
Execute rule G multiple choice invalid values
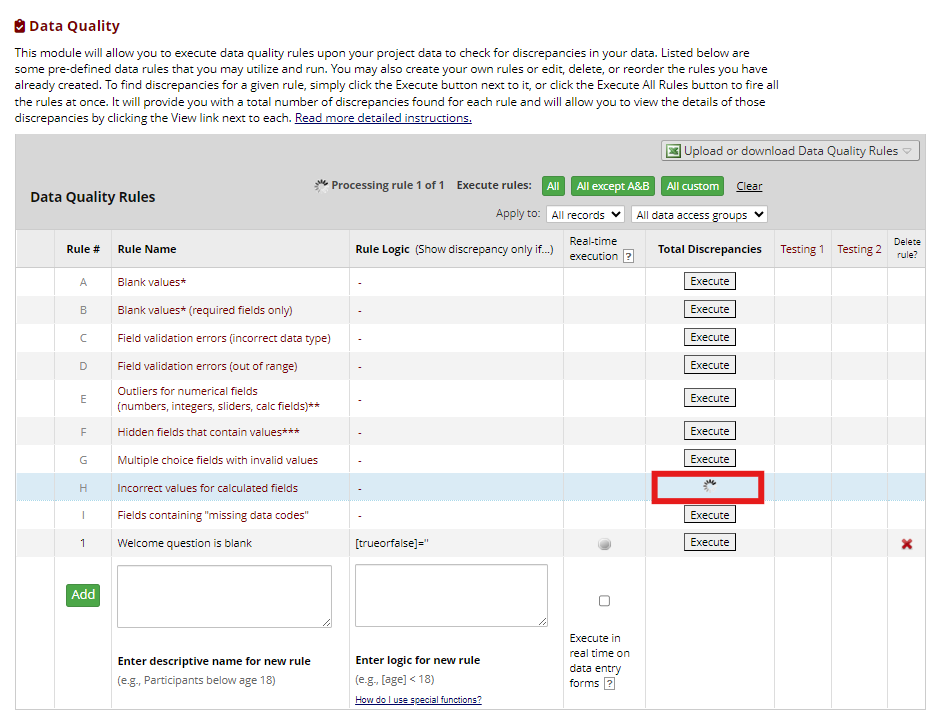(x=709, y=459)
